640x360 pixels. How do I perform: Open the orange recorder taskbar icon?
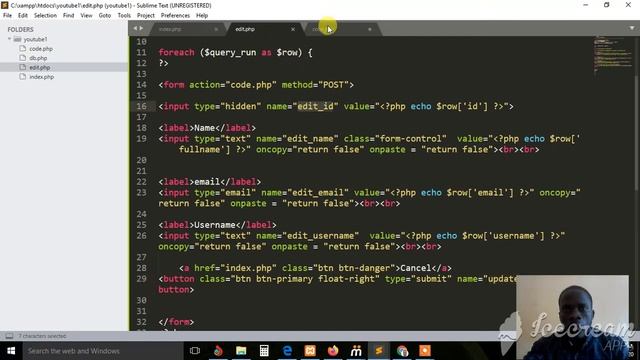pyautogui.click(x=425, y=351)
